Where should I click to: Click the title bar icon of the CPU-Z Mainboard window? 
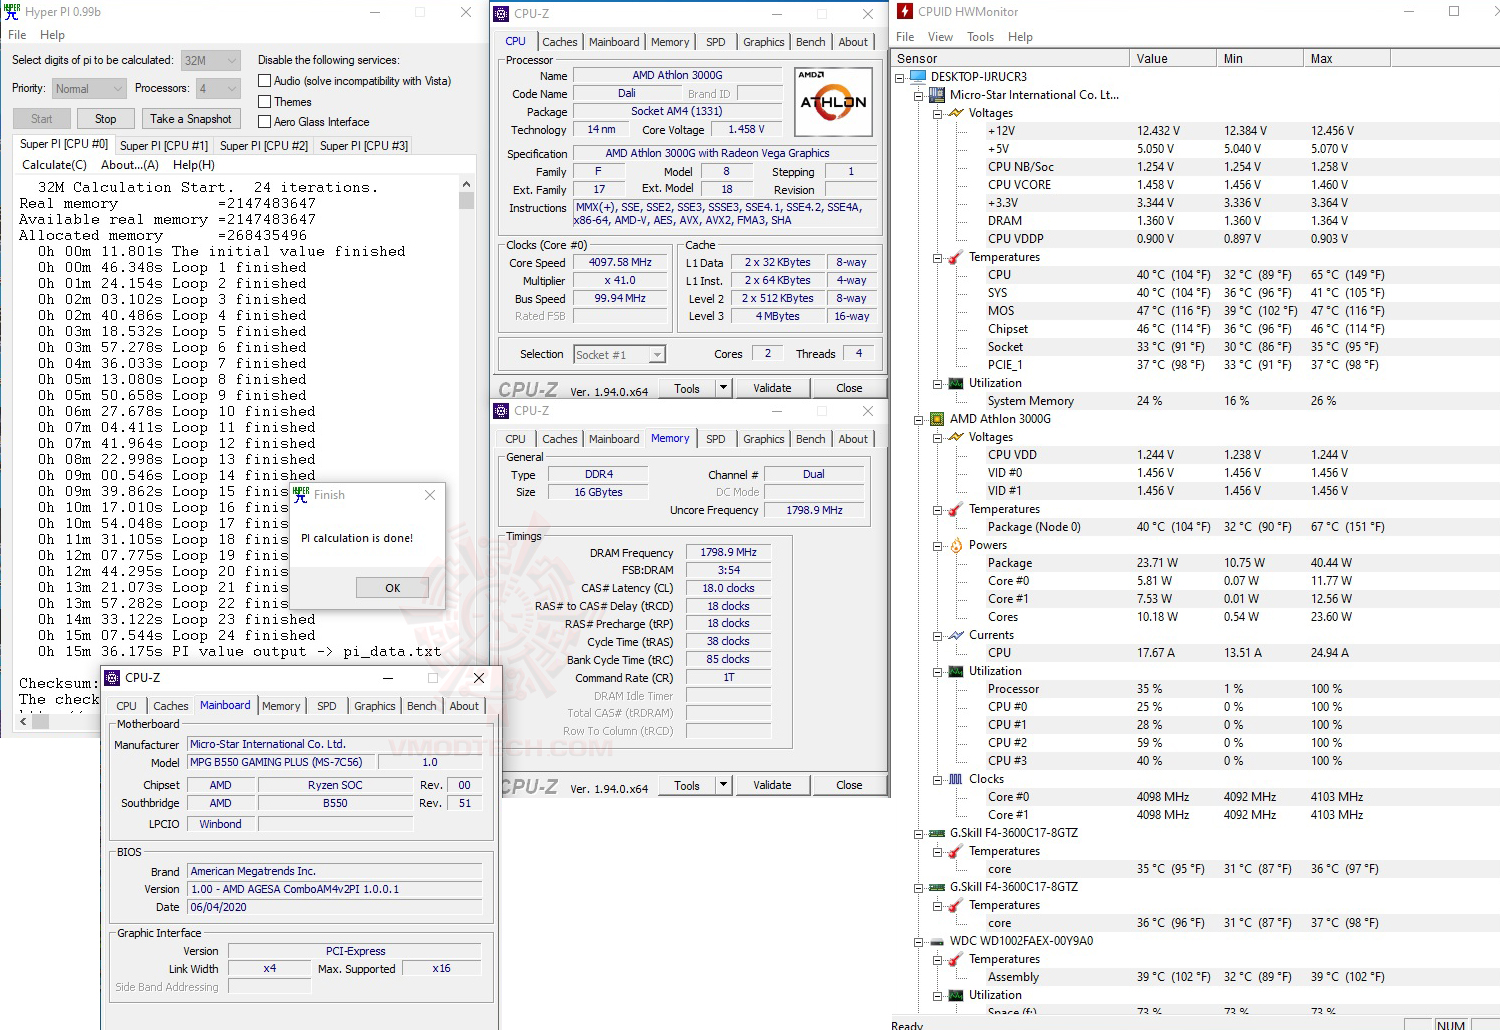coord(113,678)
